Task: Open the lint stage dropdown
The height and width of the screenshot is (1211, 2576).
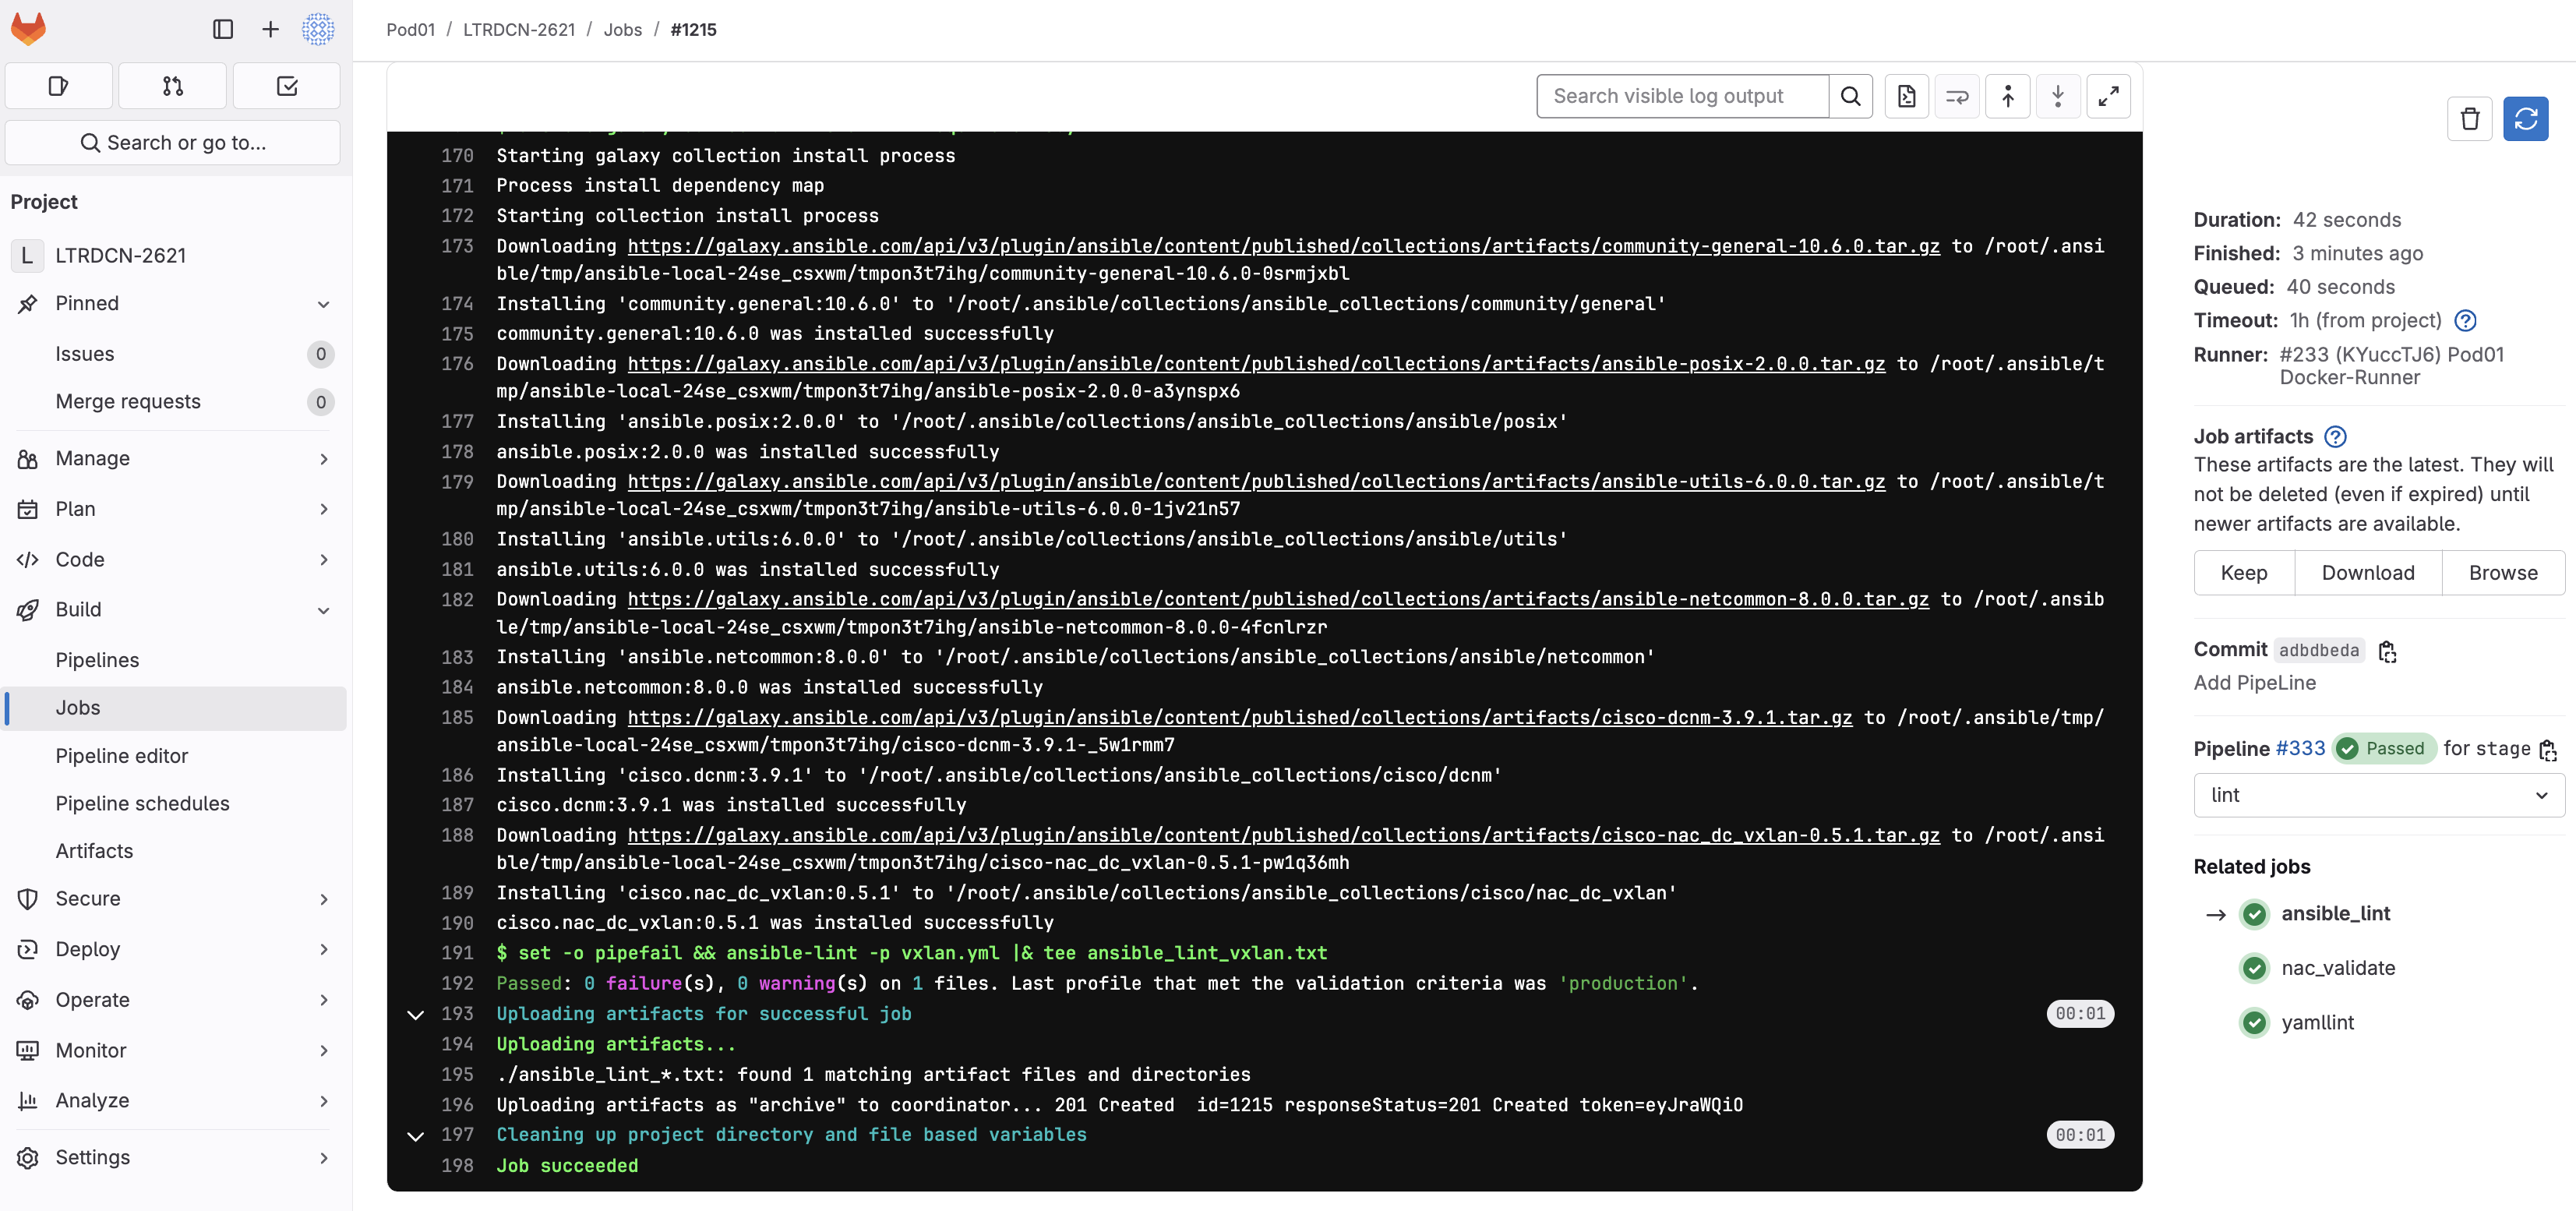Action: pos(2378,795)
